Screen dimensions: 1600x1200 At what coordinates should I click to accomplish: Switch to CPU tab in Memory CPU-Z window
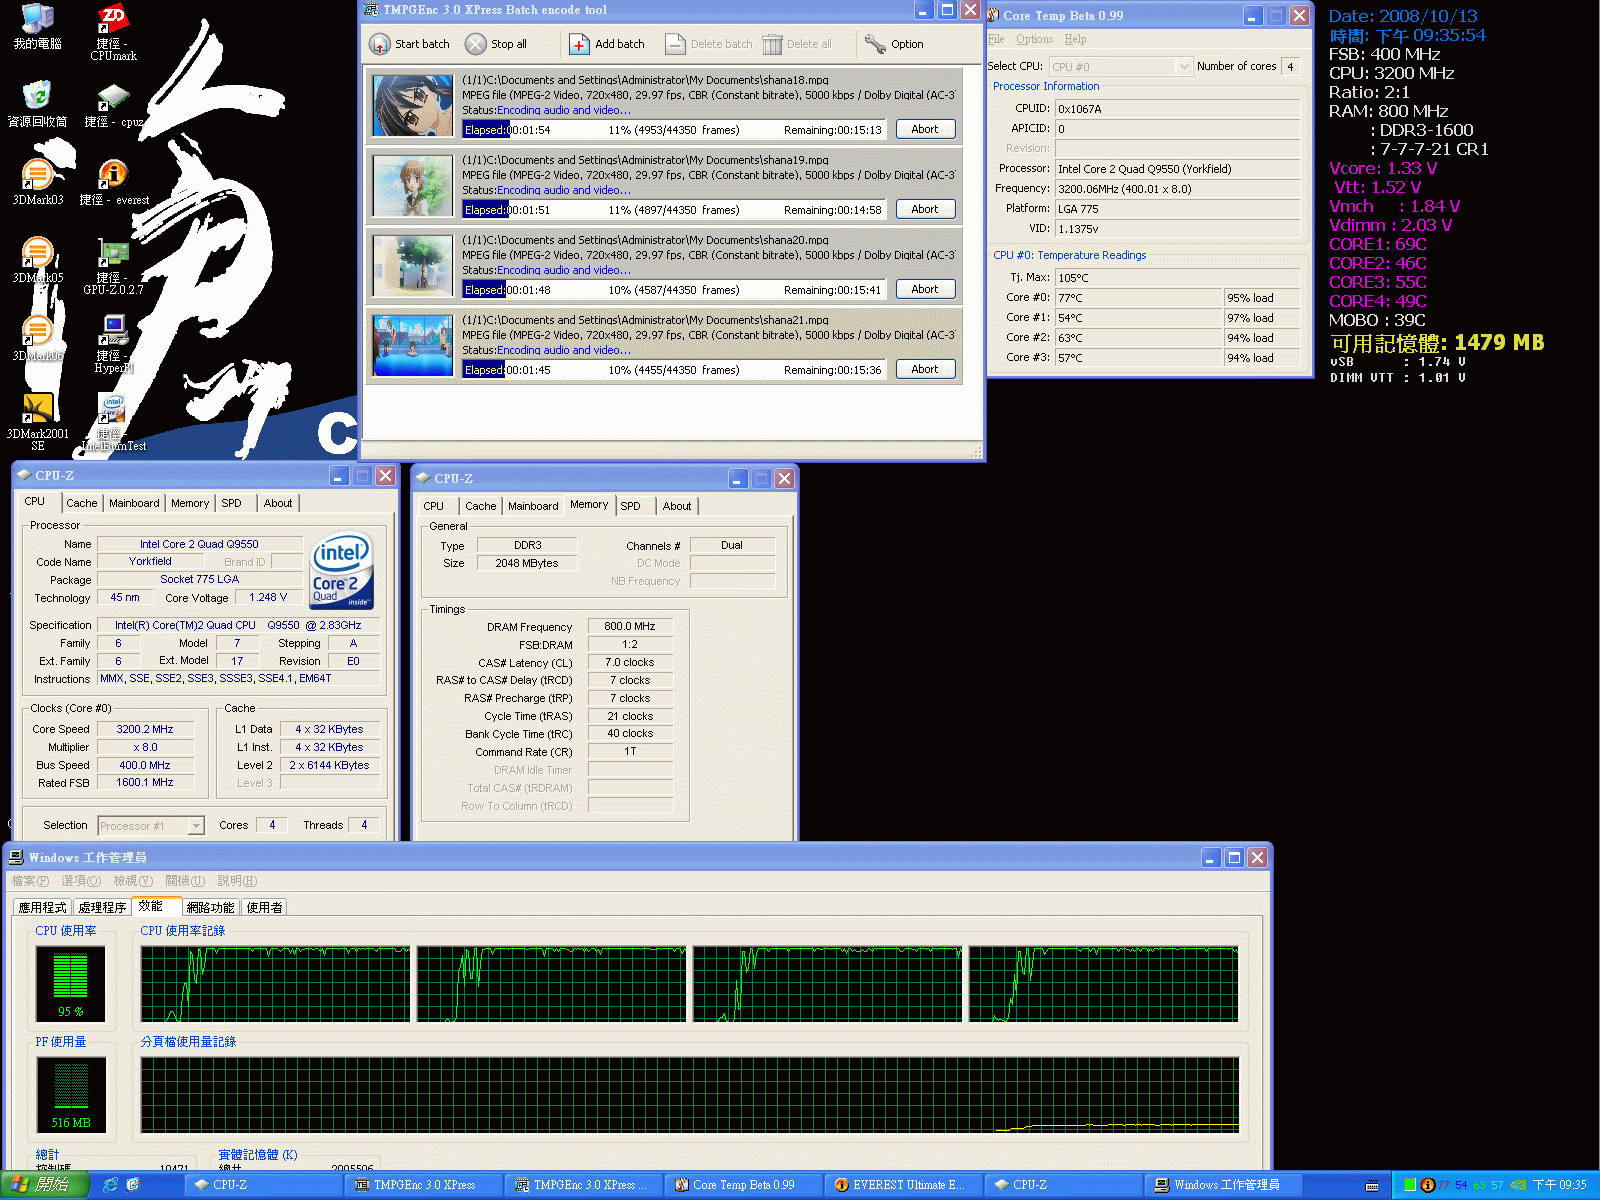point(434,506)
